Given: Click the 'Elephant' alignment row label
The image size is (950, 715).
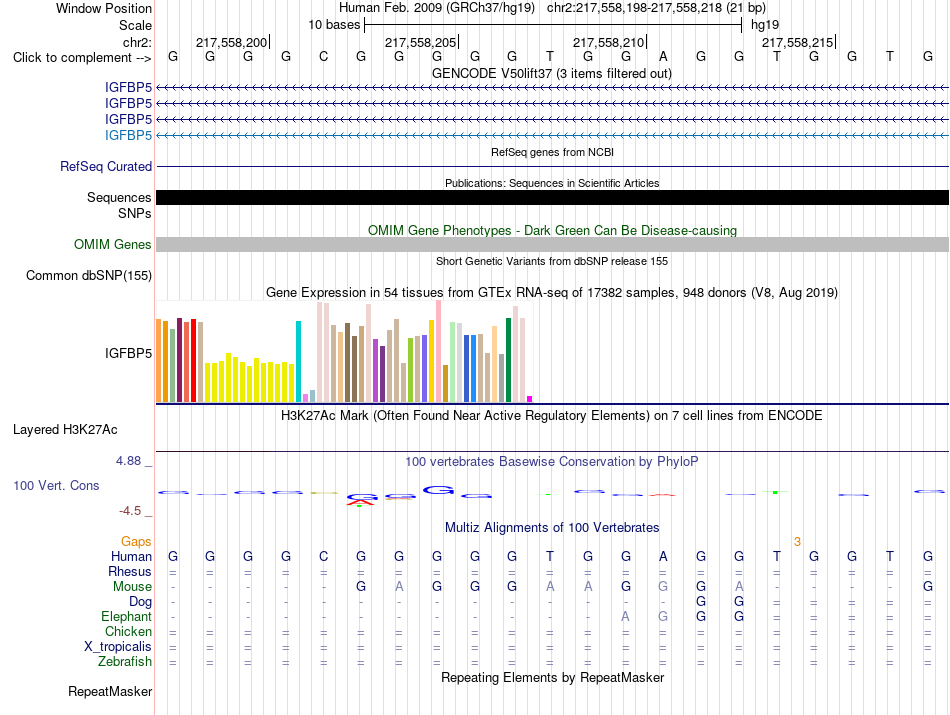Looking at the screenshot, I should pyautogui.click(x=126, y=617).
